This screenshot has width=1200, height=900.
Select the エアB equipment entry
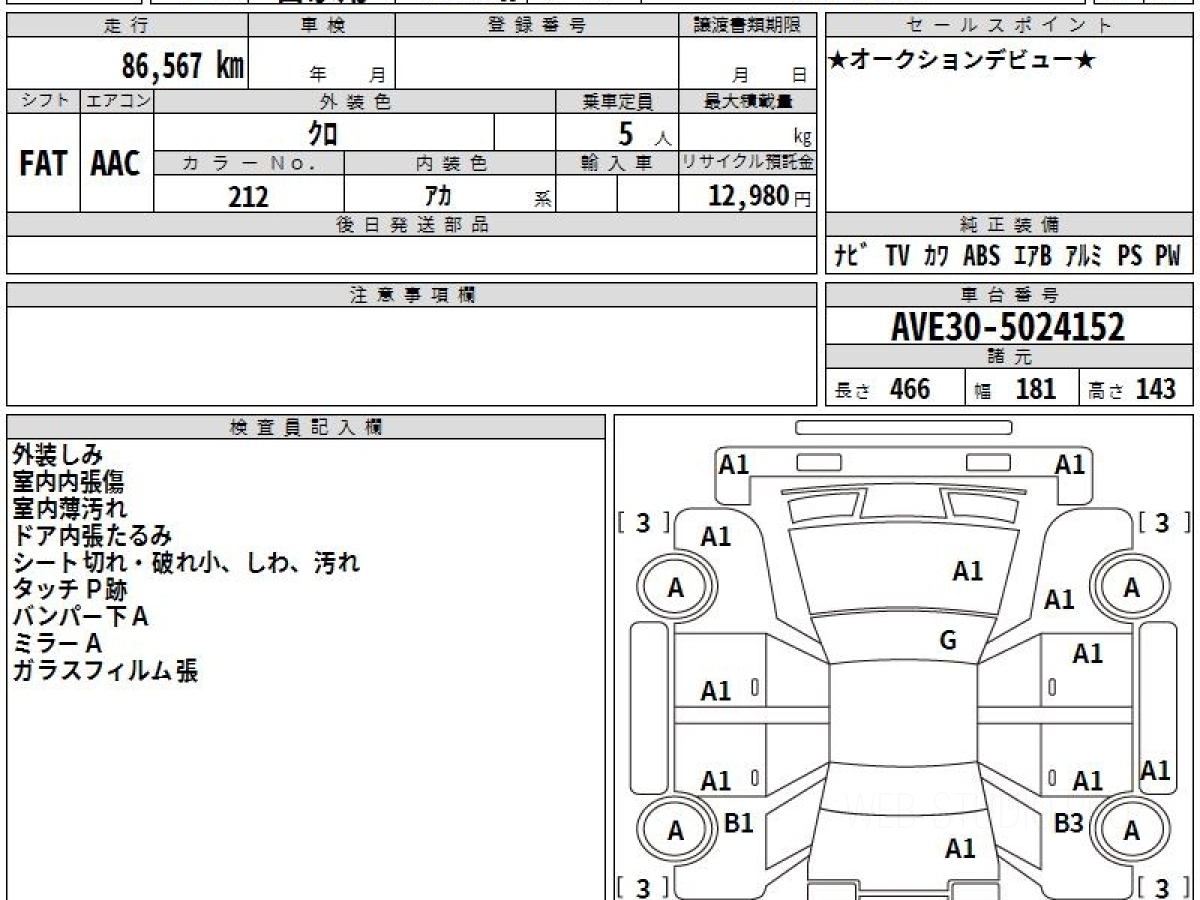(1032, 256)
